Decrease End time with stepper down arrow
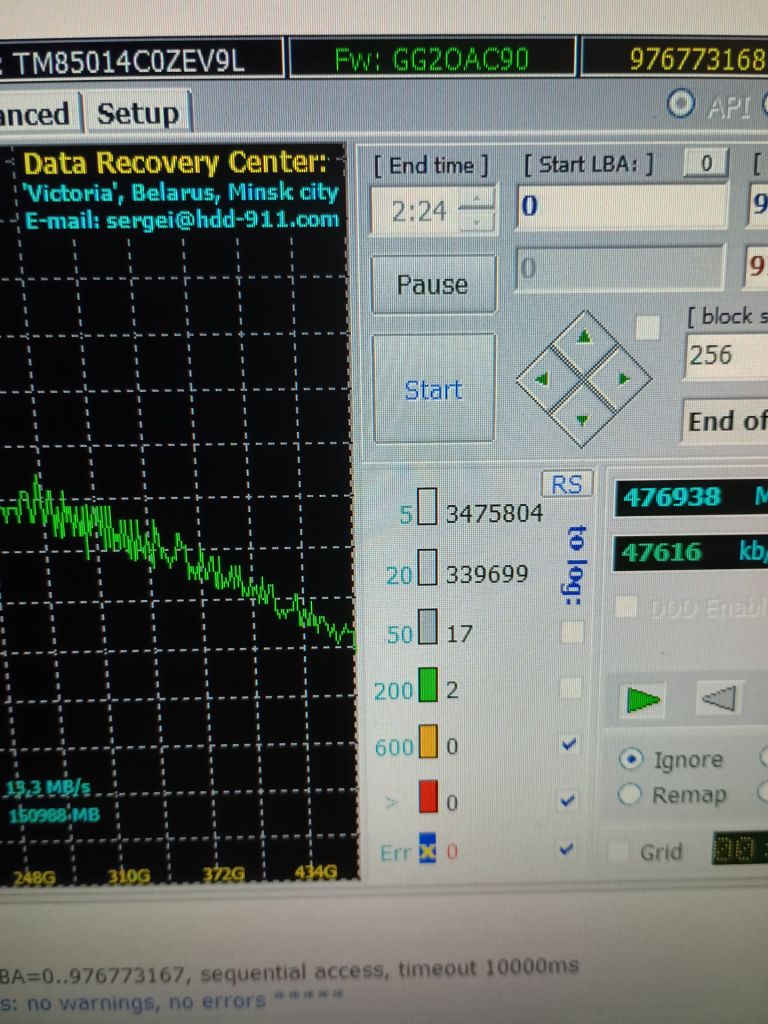768x1024 pixels. pyautogui.click(x=477, y=222)
